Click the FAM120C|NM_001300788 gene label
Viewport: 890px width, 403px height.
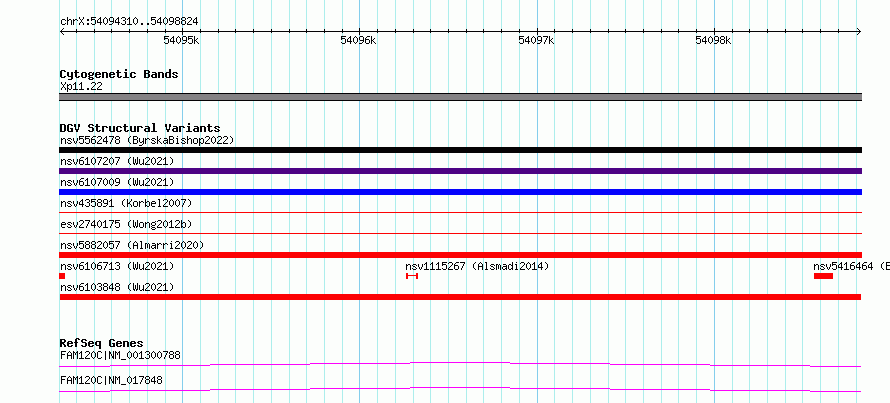pos(120,356)
